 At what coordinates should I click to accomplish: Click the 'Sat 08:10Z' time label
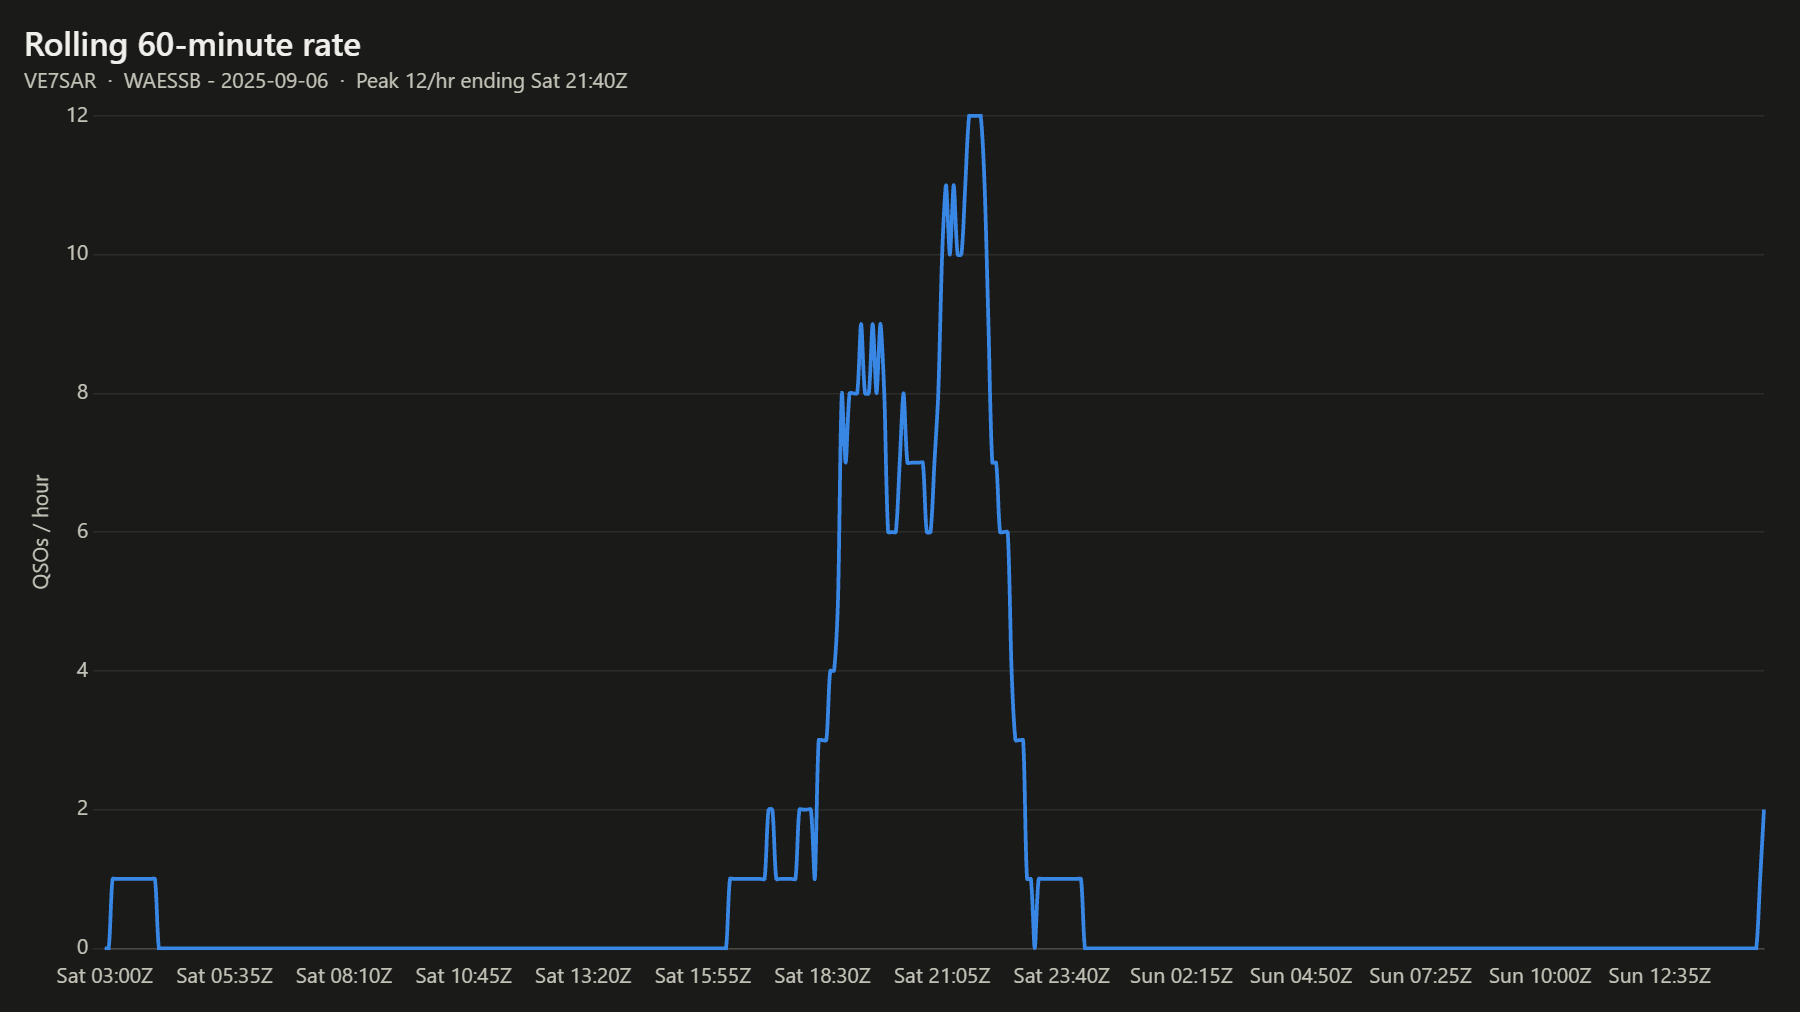(x=344, y=976)
